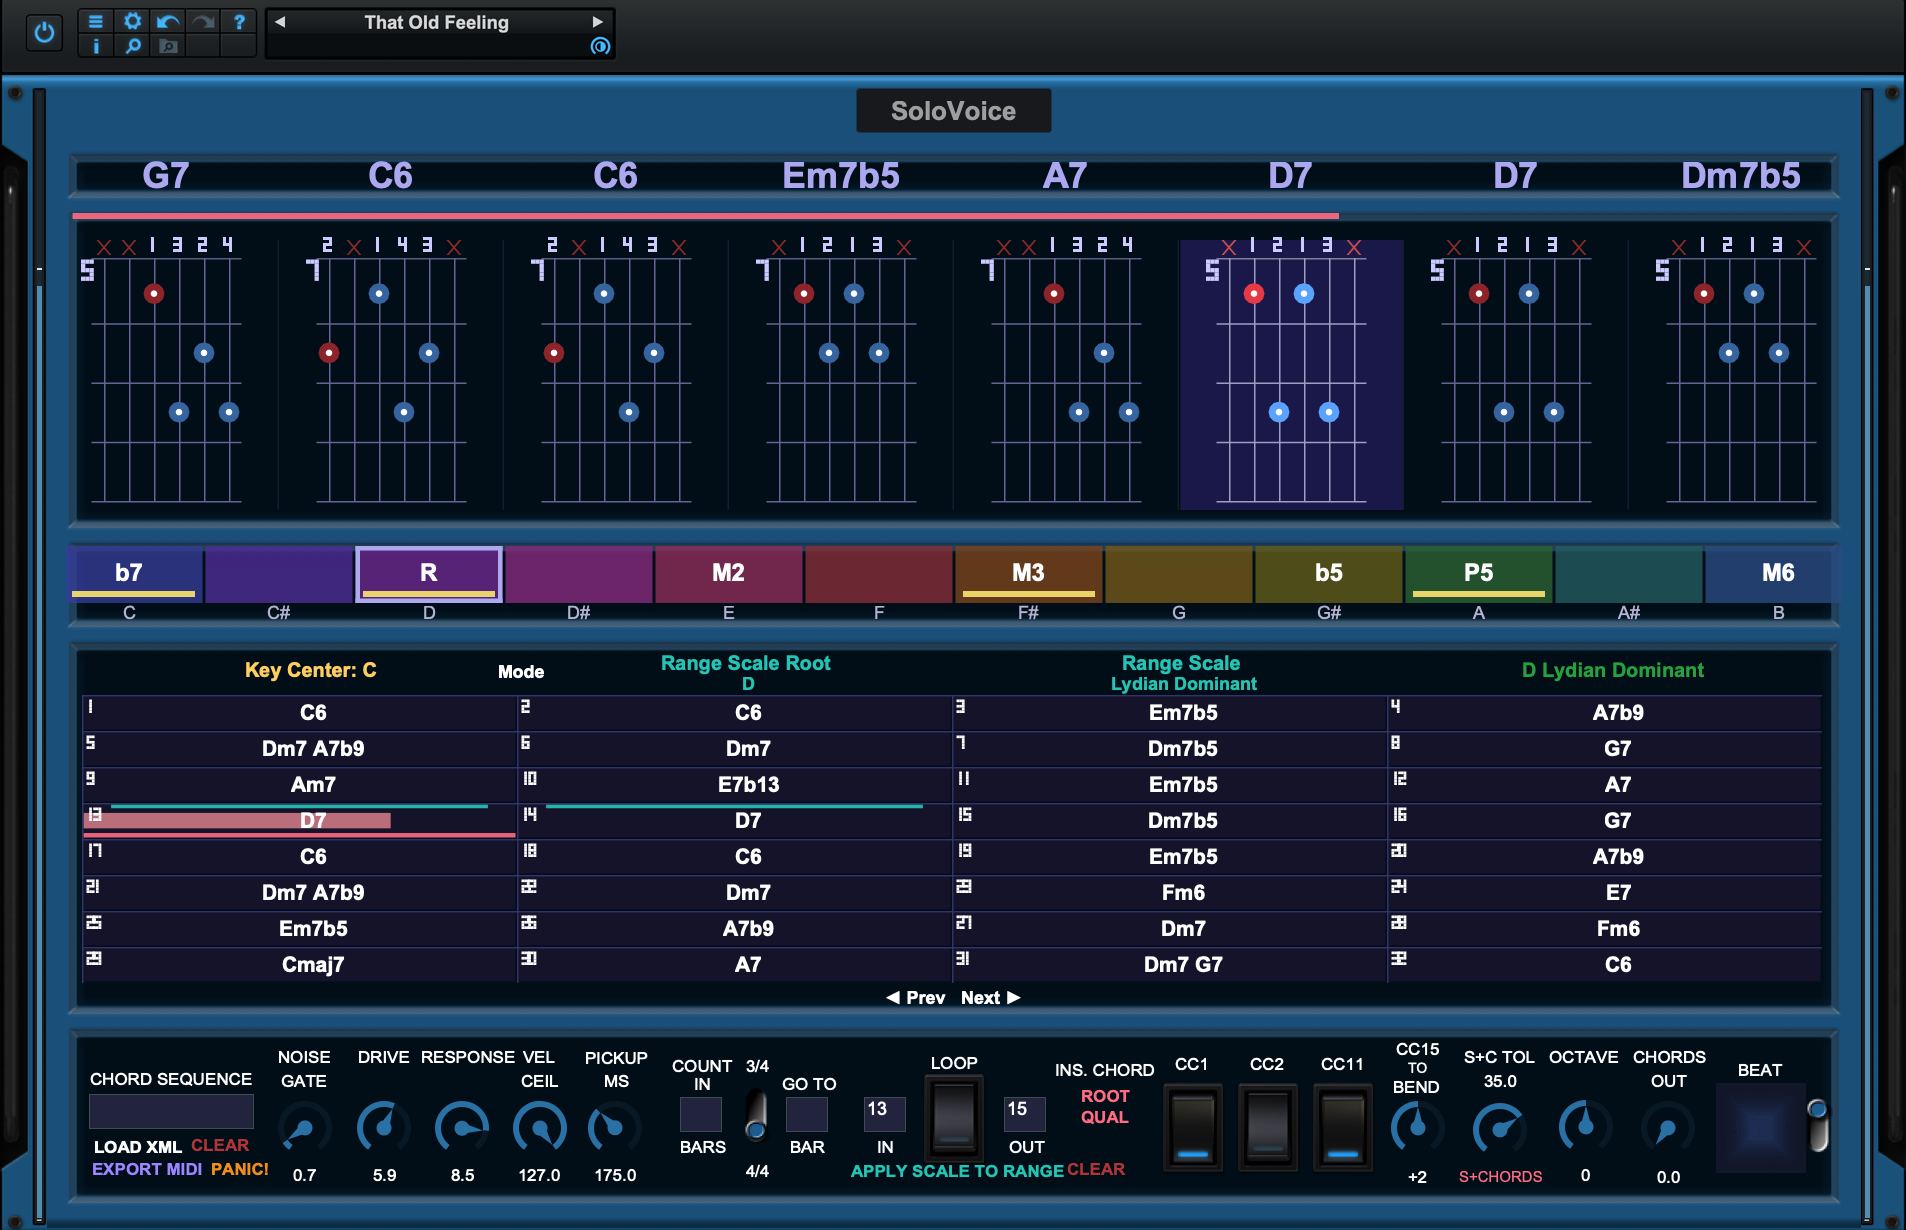Toggle the CC2 switch
1906x1230 pixels.
[1267, 1128]
